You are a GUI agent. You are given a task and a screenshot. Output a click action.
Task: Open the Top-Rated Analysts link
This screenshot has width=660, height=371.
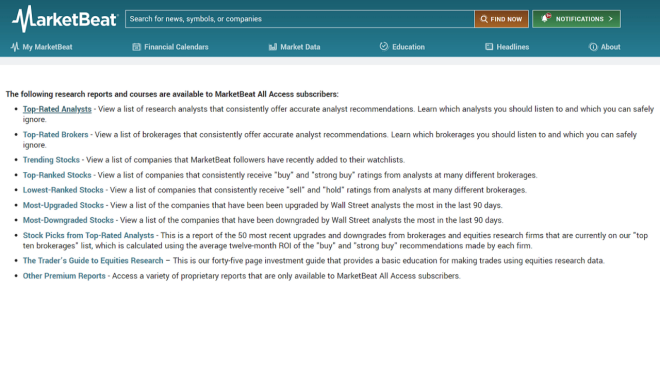coord(57,109)
